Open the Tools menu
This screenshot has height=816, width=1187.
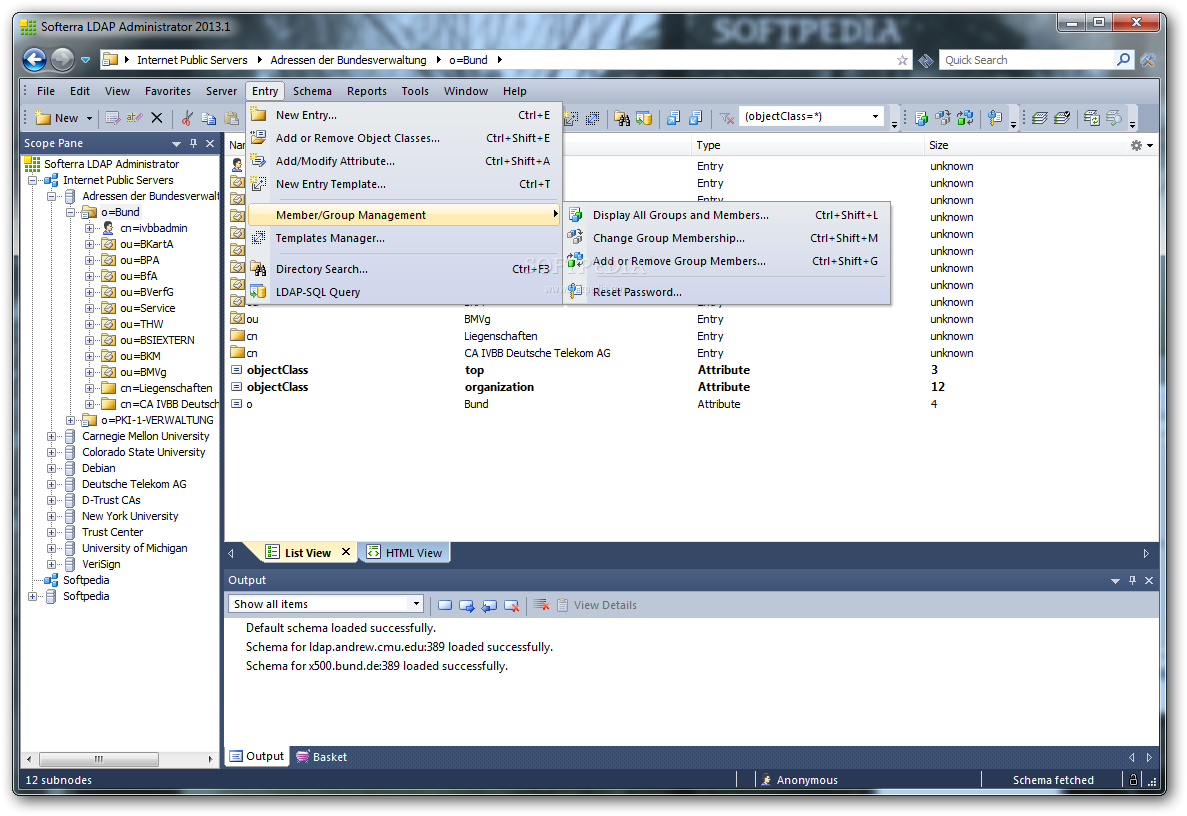click(415, 91)
